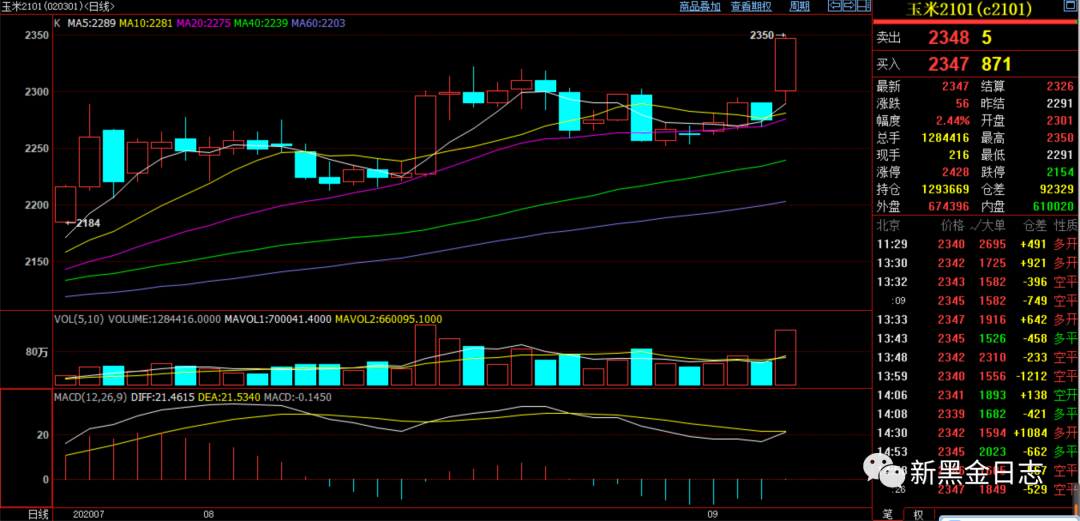Click the buy volume 871
1080x521 pixels.
click(996, 65)
